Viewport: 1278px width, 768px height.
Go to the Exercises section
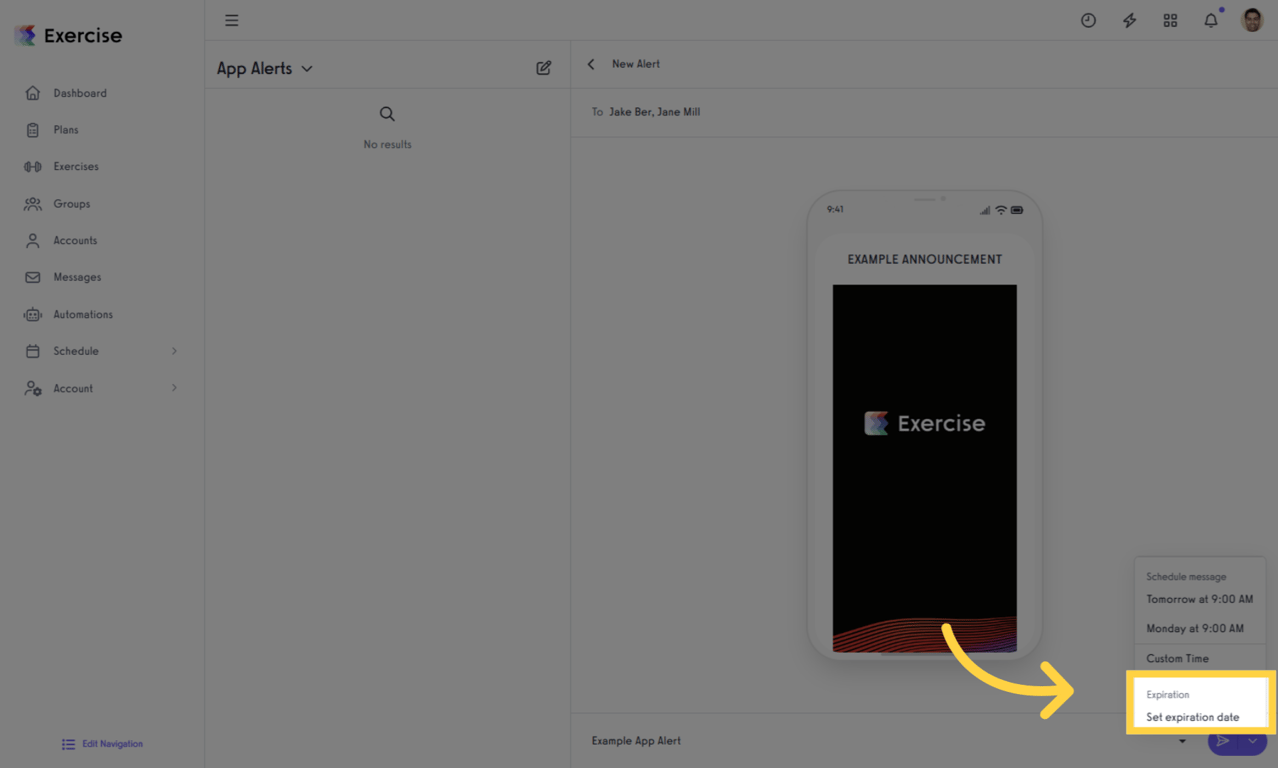(x=76, y=167)
